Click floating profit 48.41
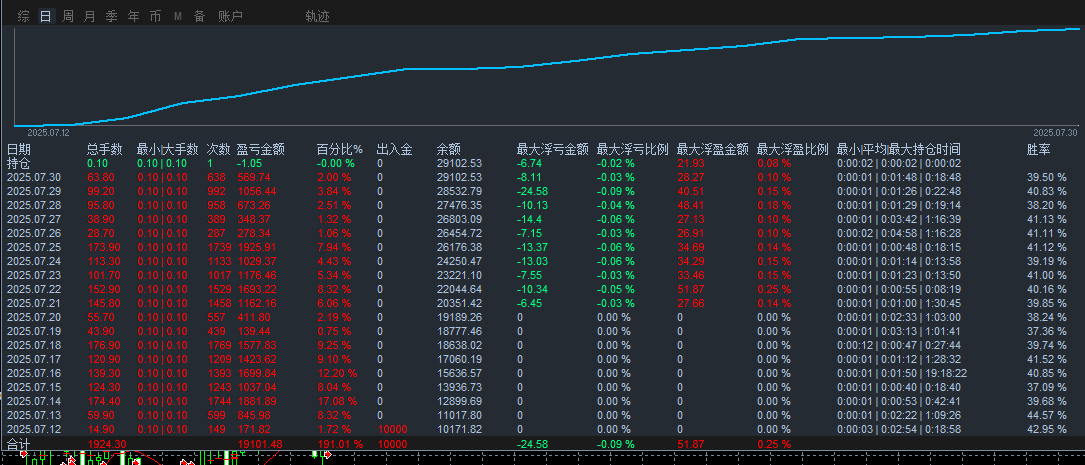 (x=691, y=206)
